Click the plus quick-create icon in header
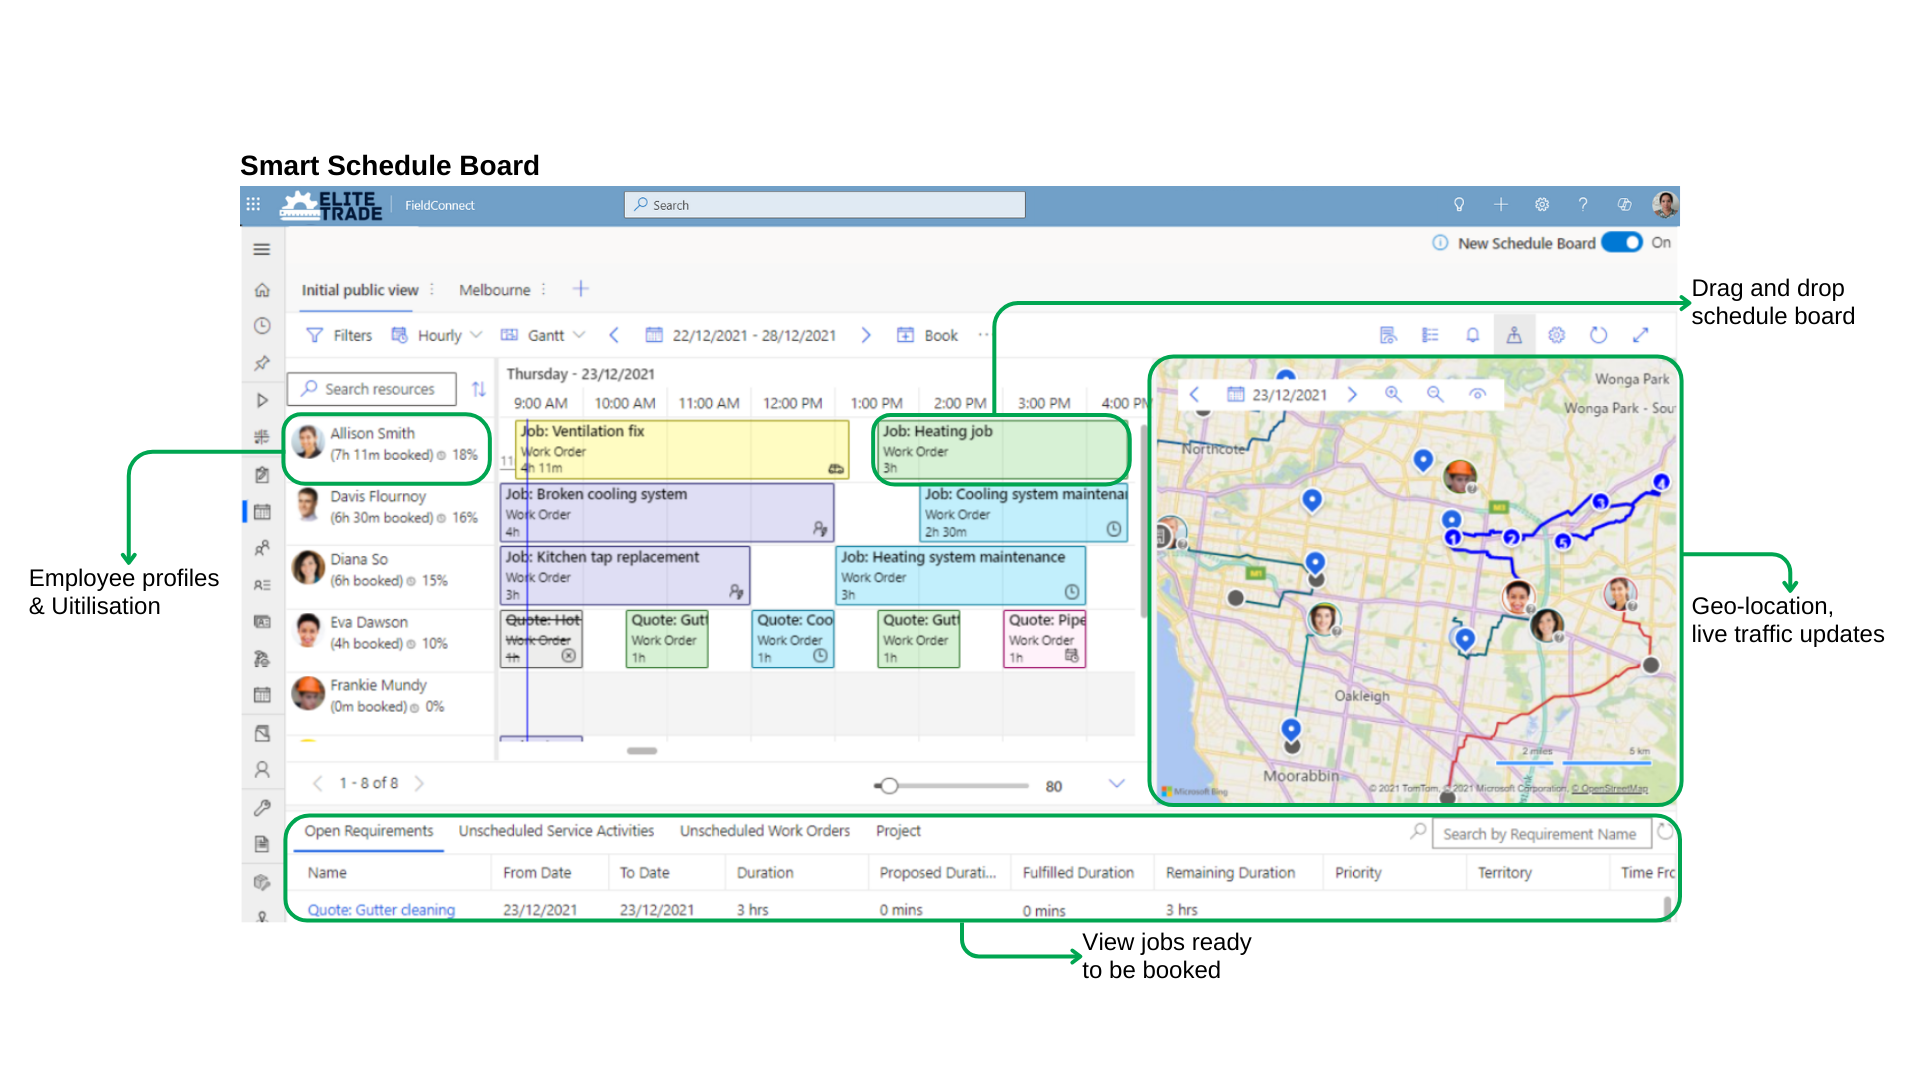 coord(1500,204)
